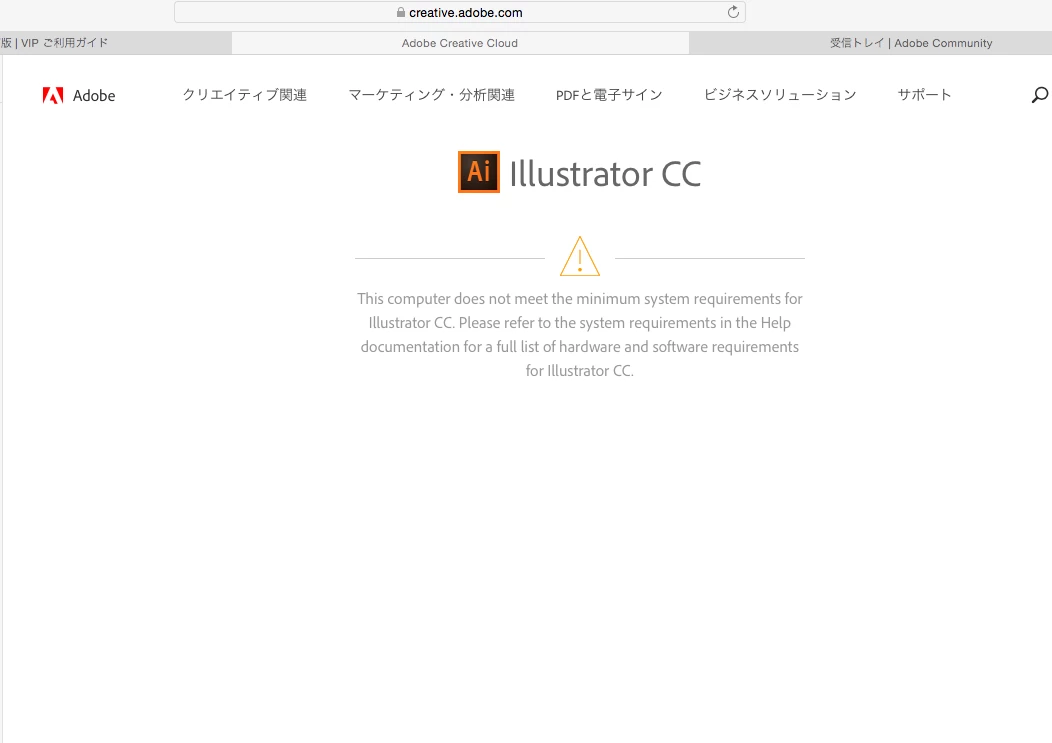Click the orange warning triangle icon
The height and width of the screenshot is (743, 1052).
580,256
